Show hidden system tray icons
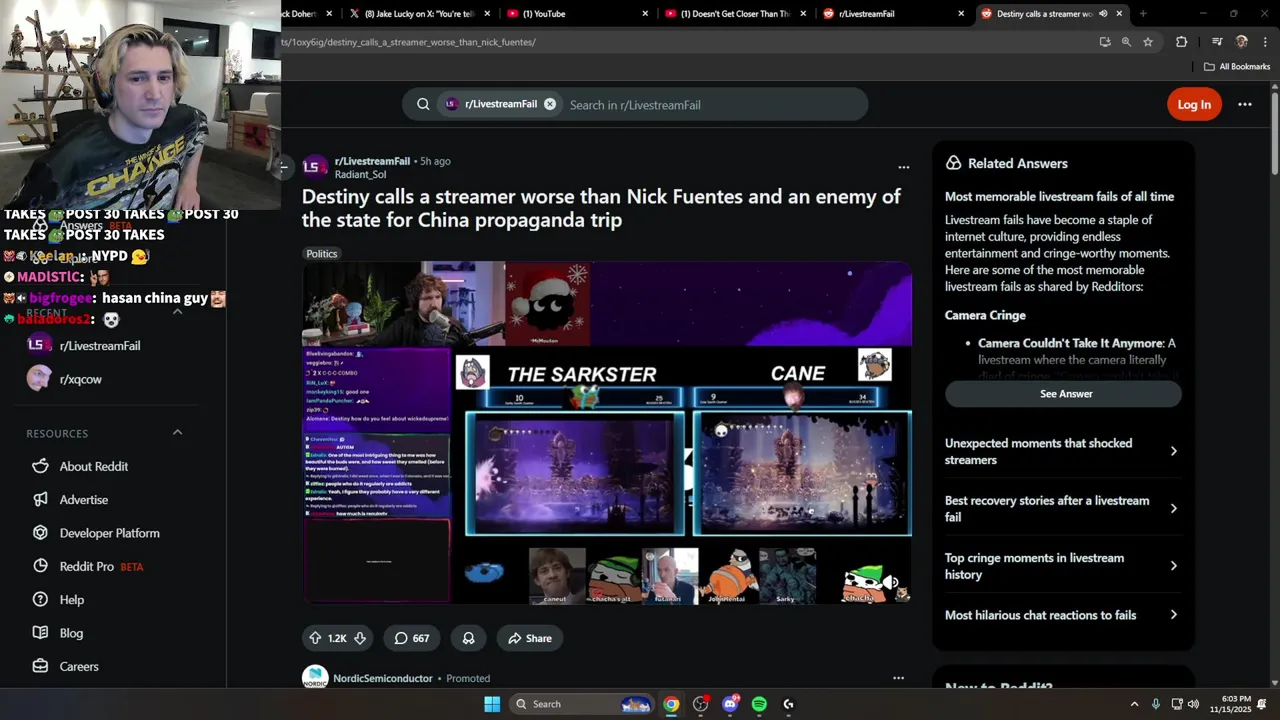Image resolution: width=1280 pixels, height=720 pixels. 1134,704
